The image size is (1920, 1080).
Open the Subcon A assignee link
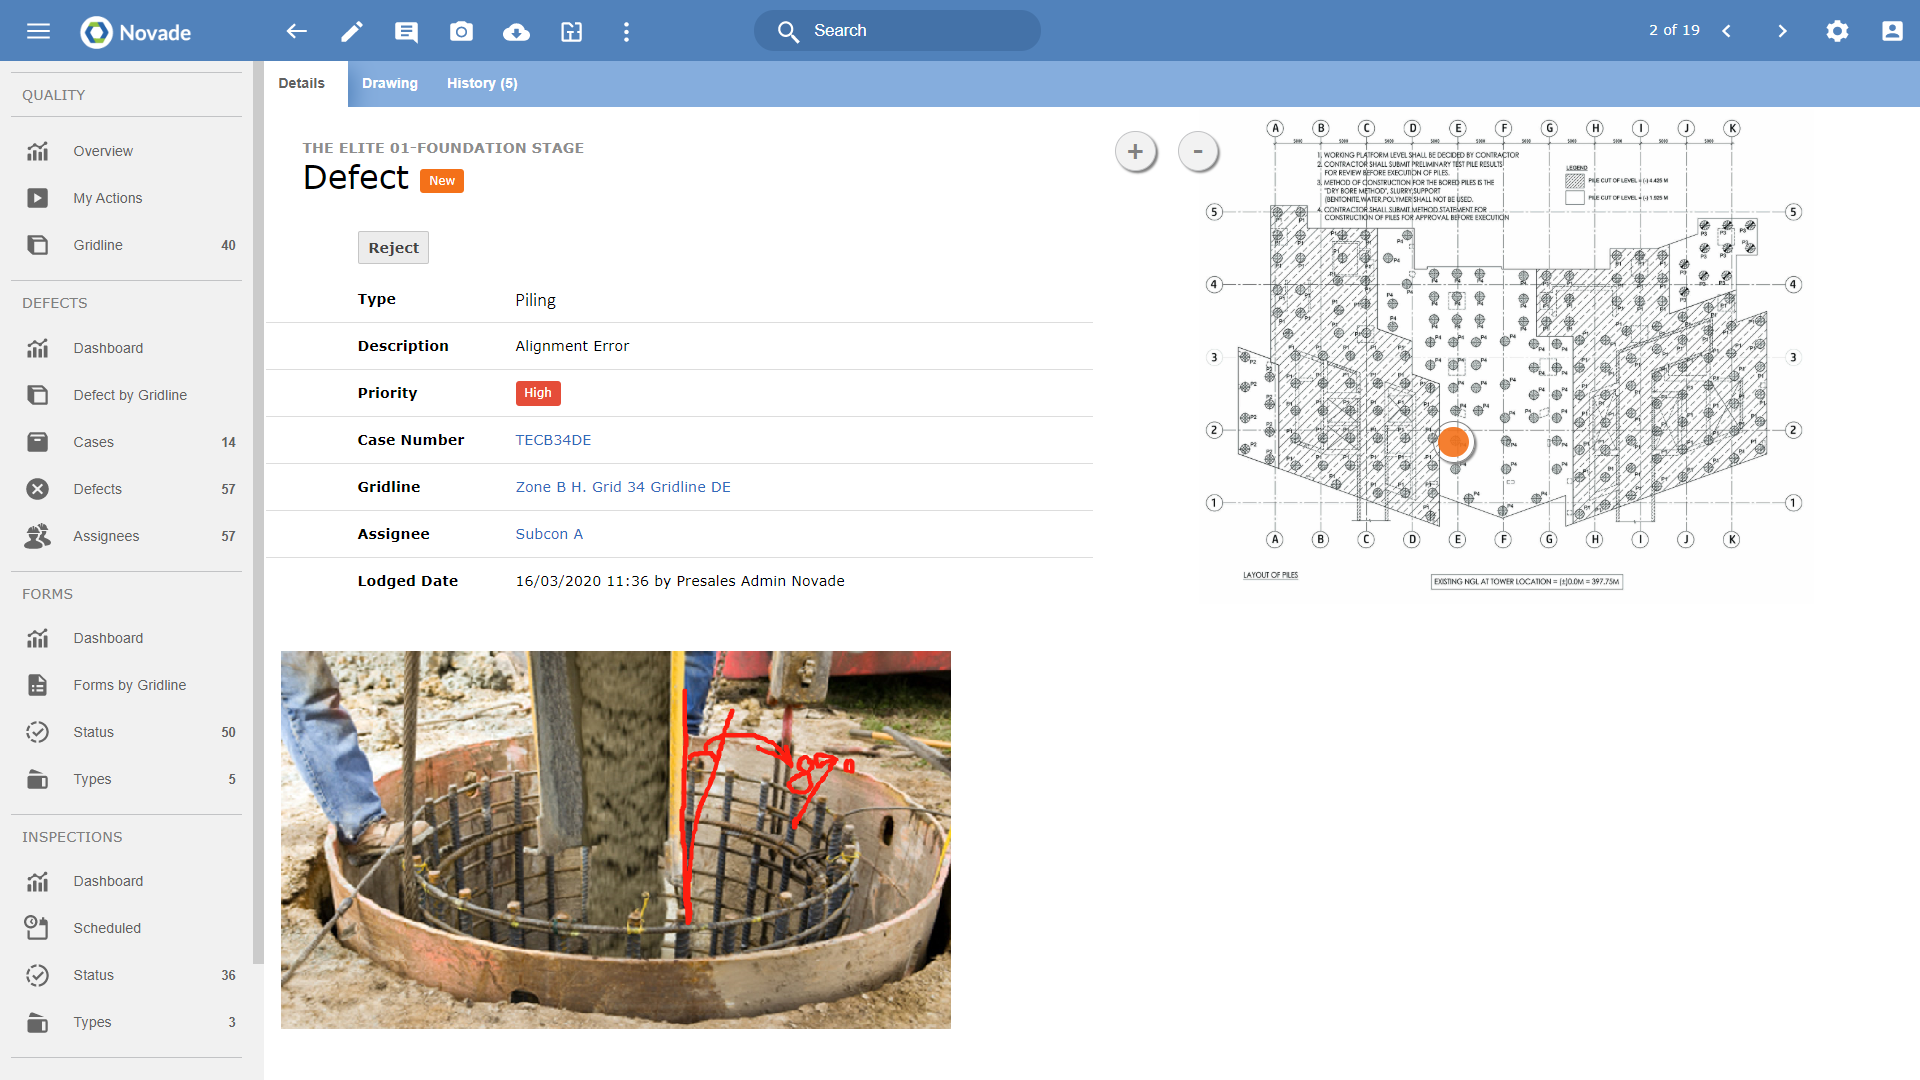(549, 534)
